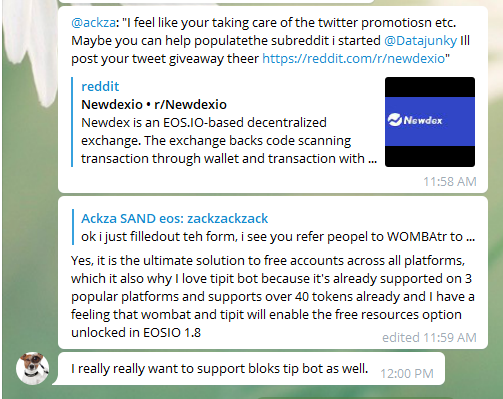Click the 11:58 AM message timestamp
The image size is (503, 399).
click(x=450, y=182)
